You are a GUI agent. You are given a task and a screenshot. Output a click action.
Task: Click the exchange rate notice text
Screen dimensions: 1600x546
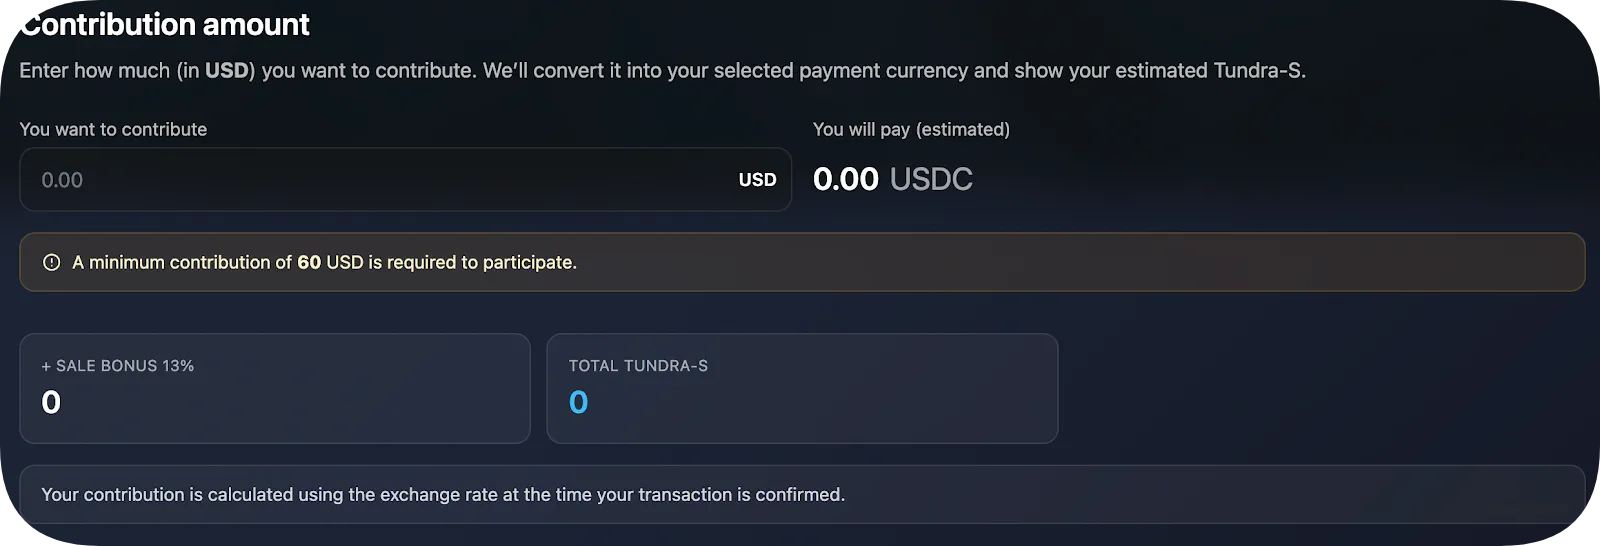point(443,494)
